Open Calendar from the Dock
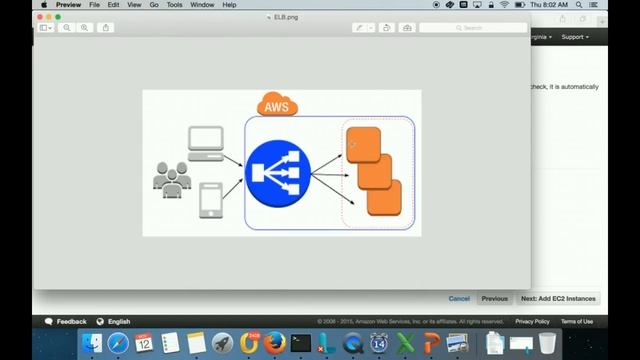The height and width of the screenshot is (360, 640). click(144, 343)
